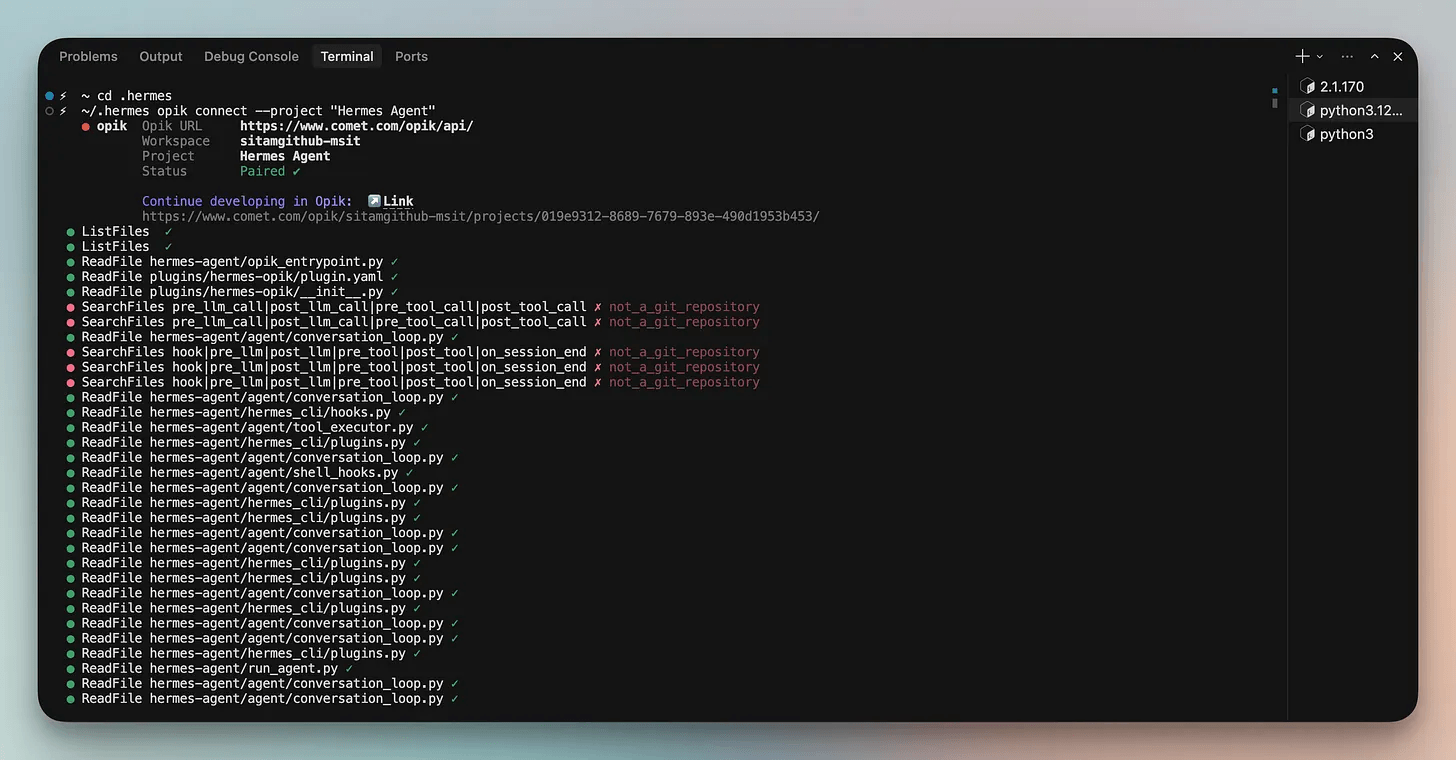The width and height of the screenshot is (1456, 760).
Task: Click the 'Paired' status text
Action: coord(263,171)
